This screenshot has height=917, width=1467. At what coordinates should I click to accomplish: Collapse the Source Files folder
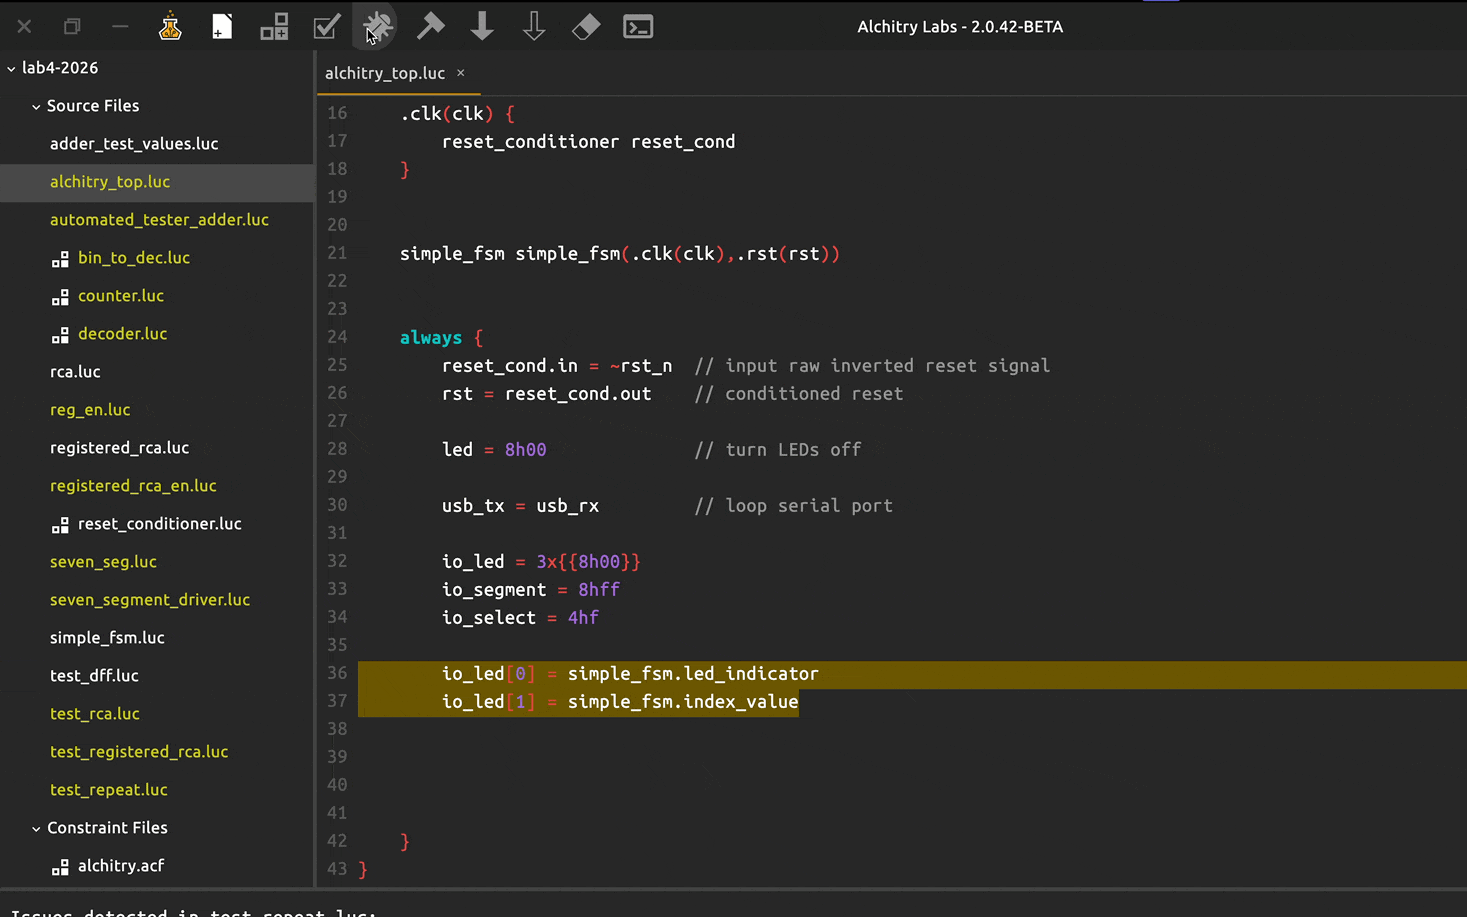coord(36,106)
